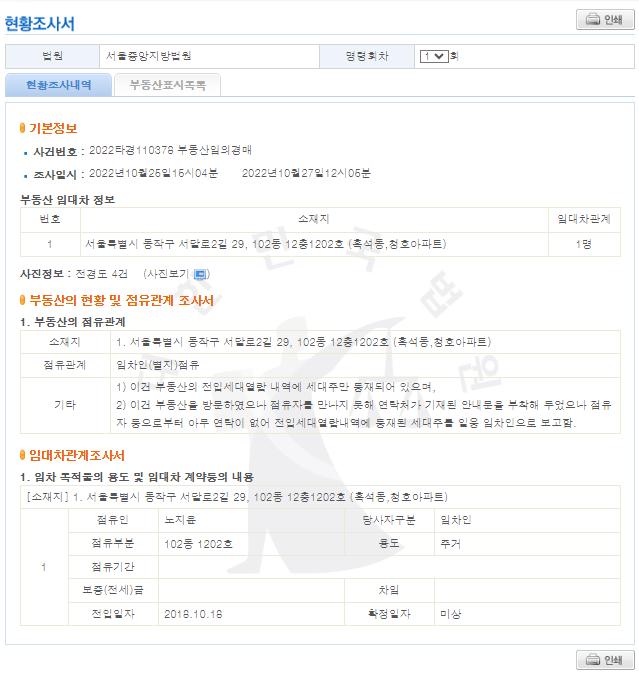Select the case number 2022타경110378 text
639x673 pixels.
(131, 150)
